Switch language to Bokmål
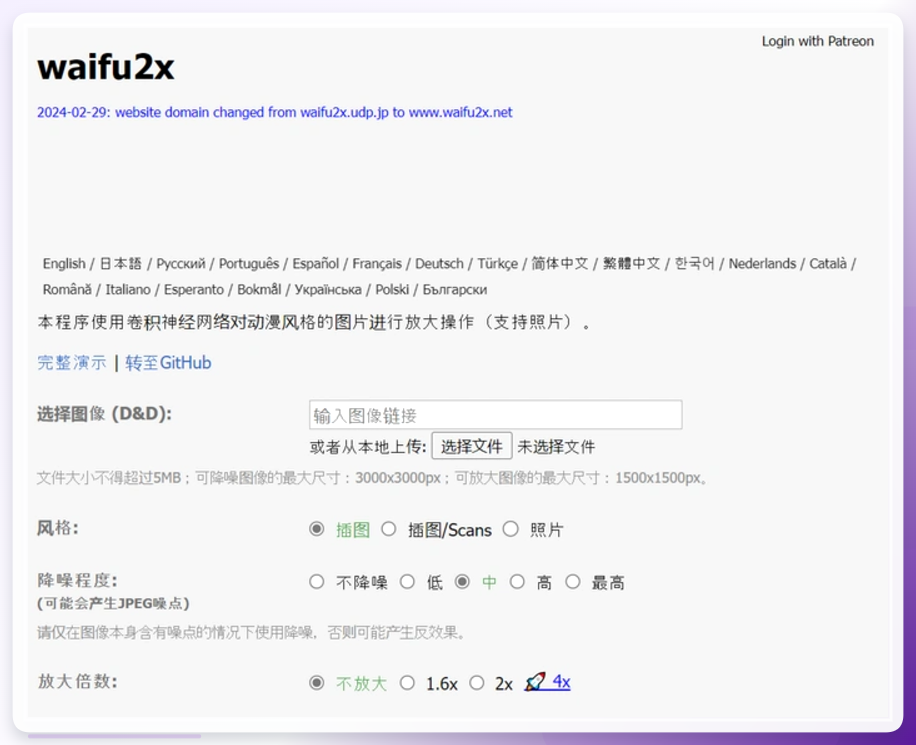Screen dimensions: 916x745 click(259, 289)
